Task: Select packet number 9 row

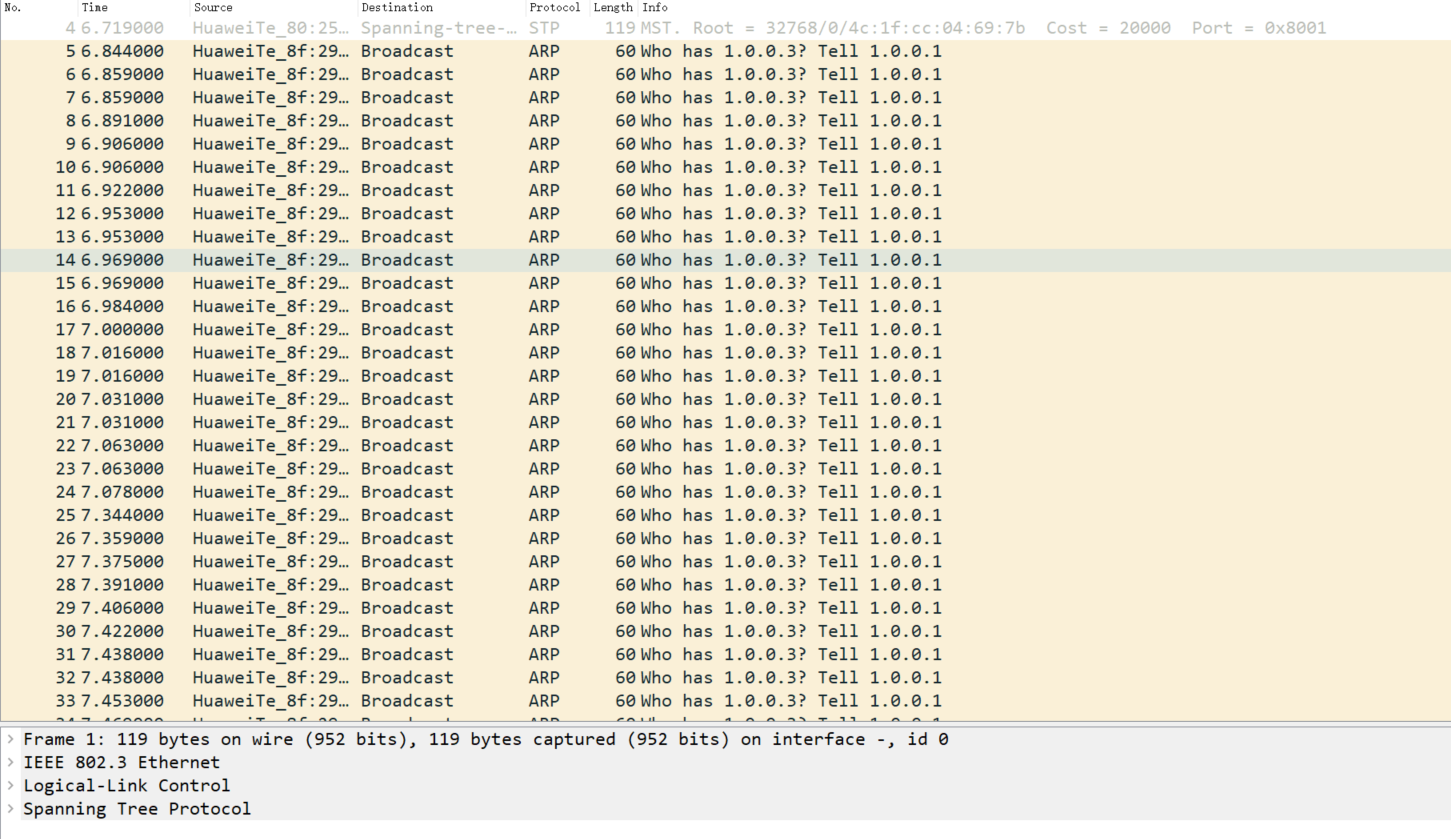Action: click(725, 144)
